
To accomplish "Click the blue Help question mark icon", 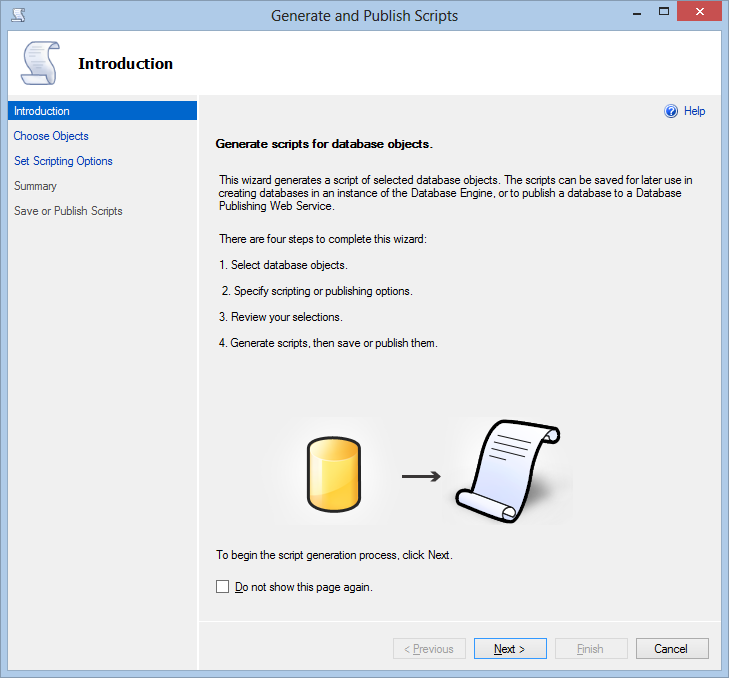I will point(671,111).
